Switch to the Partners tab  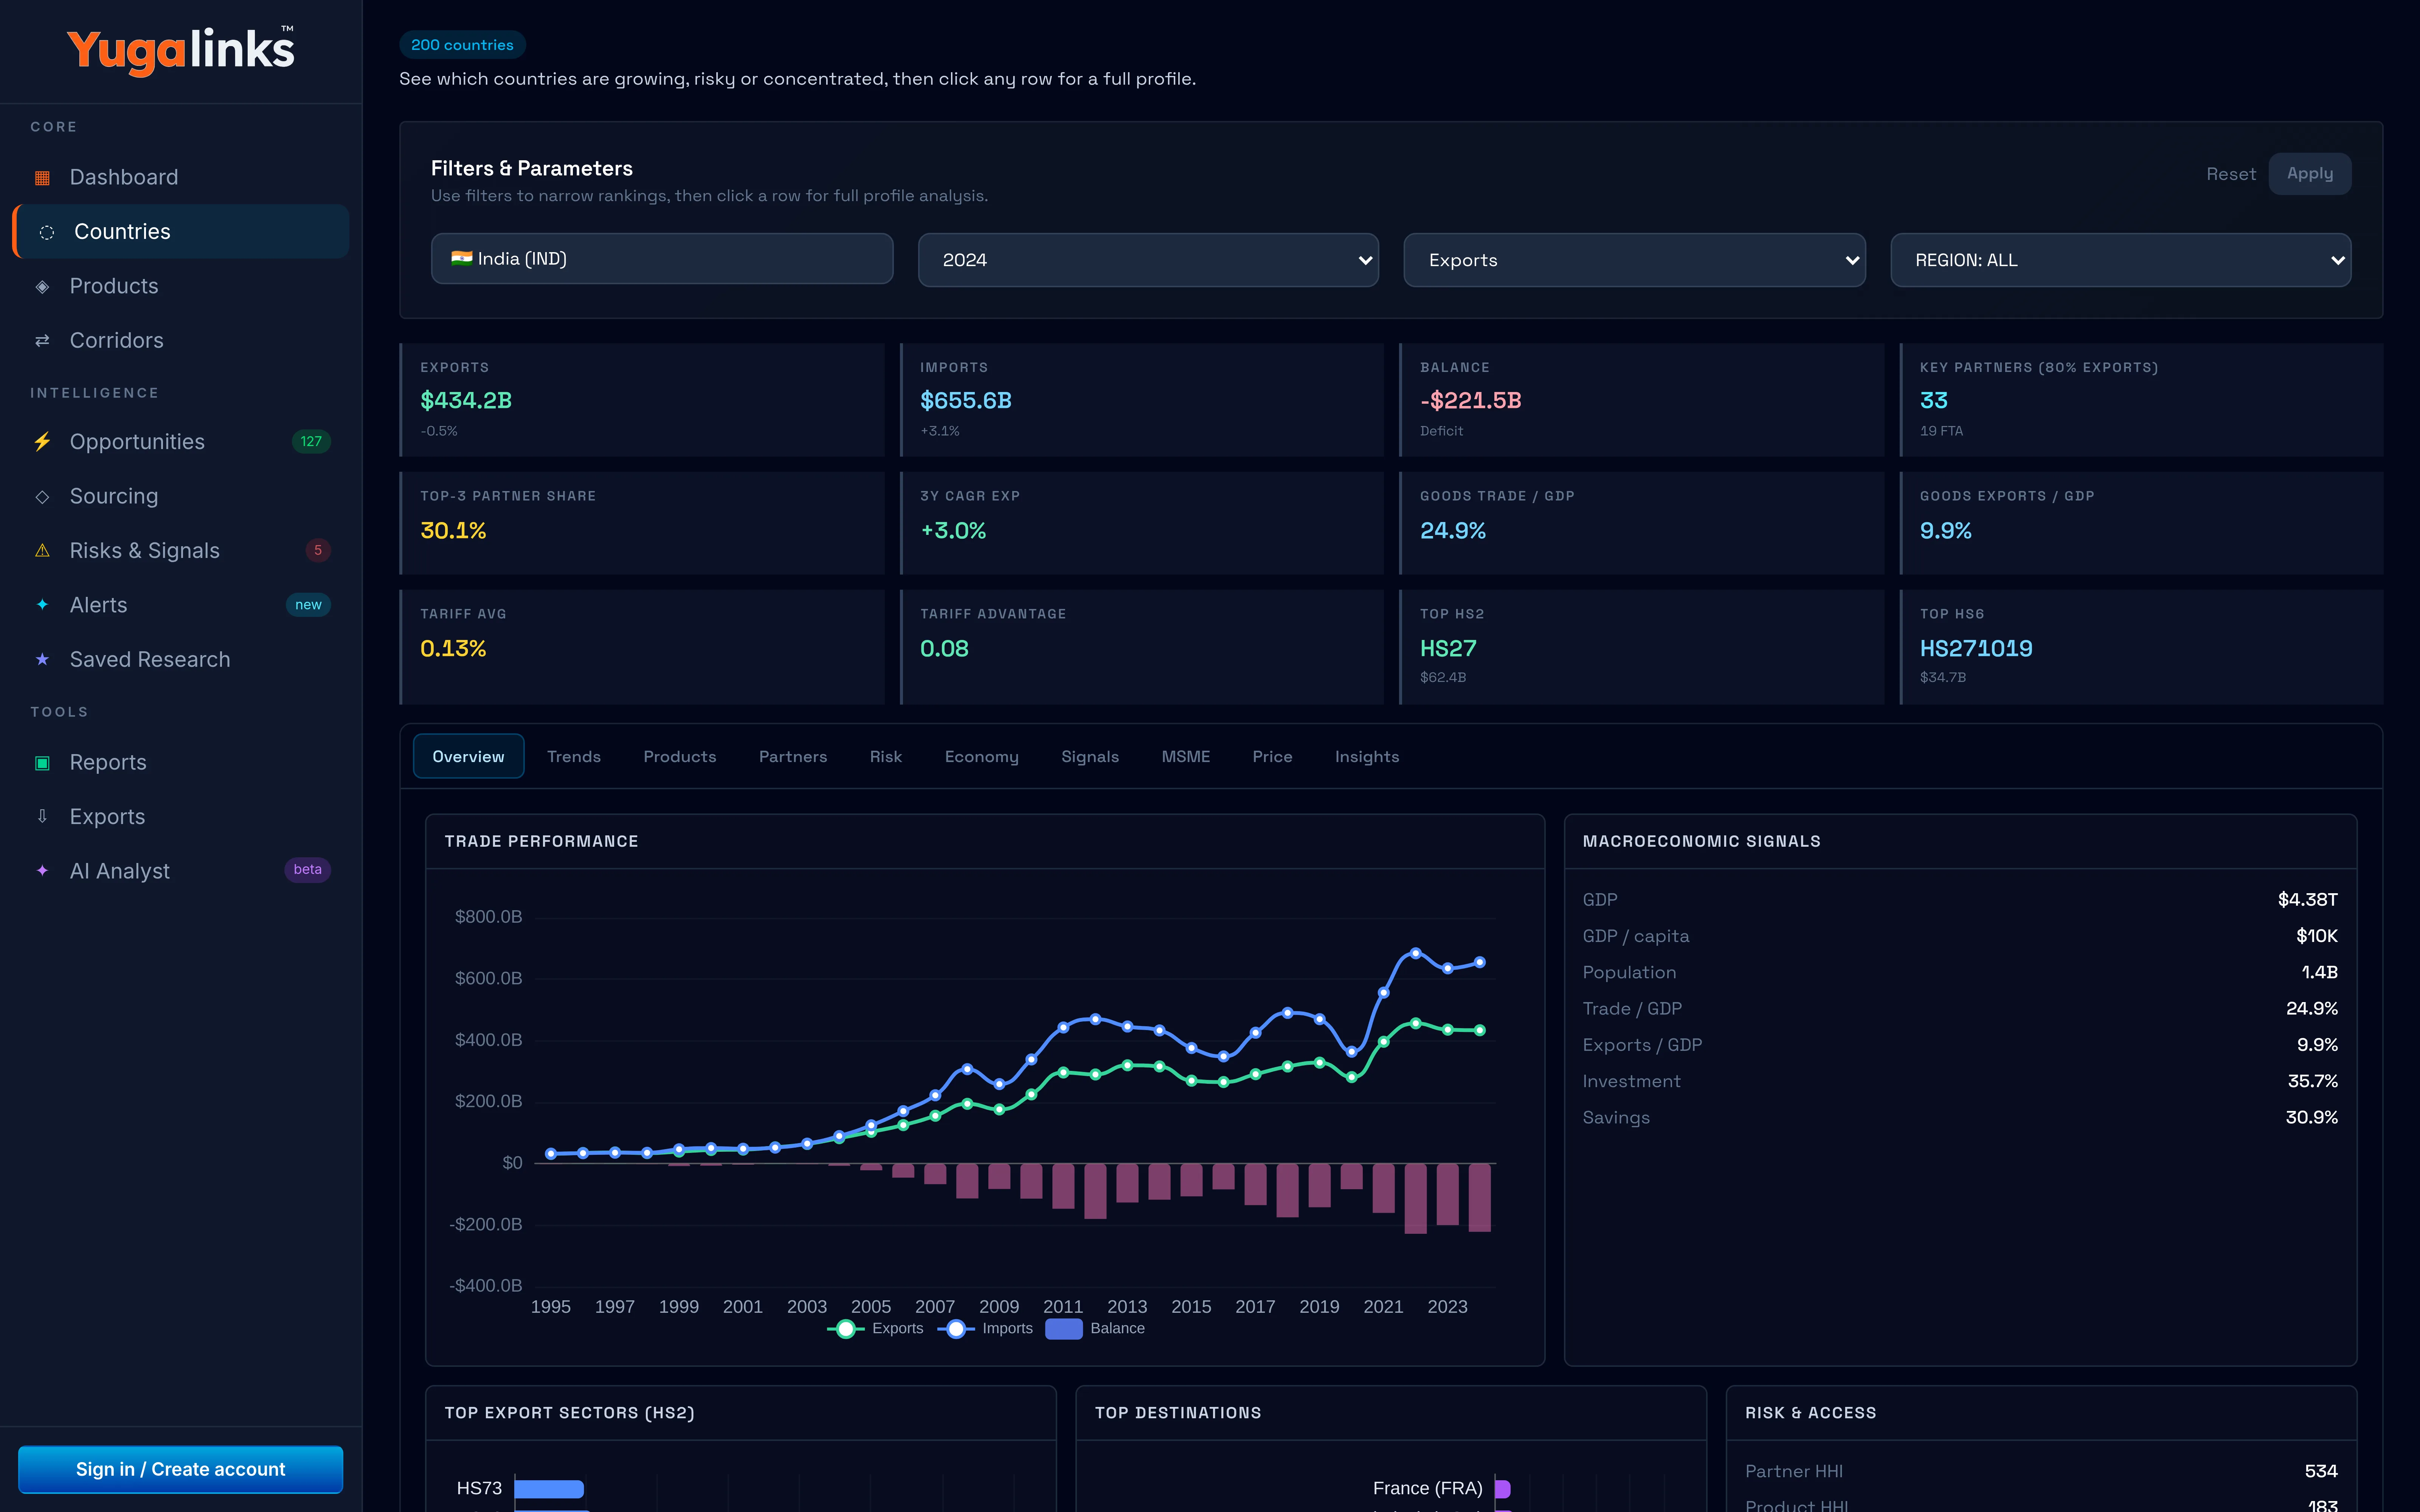click(793, 757)
